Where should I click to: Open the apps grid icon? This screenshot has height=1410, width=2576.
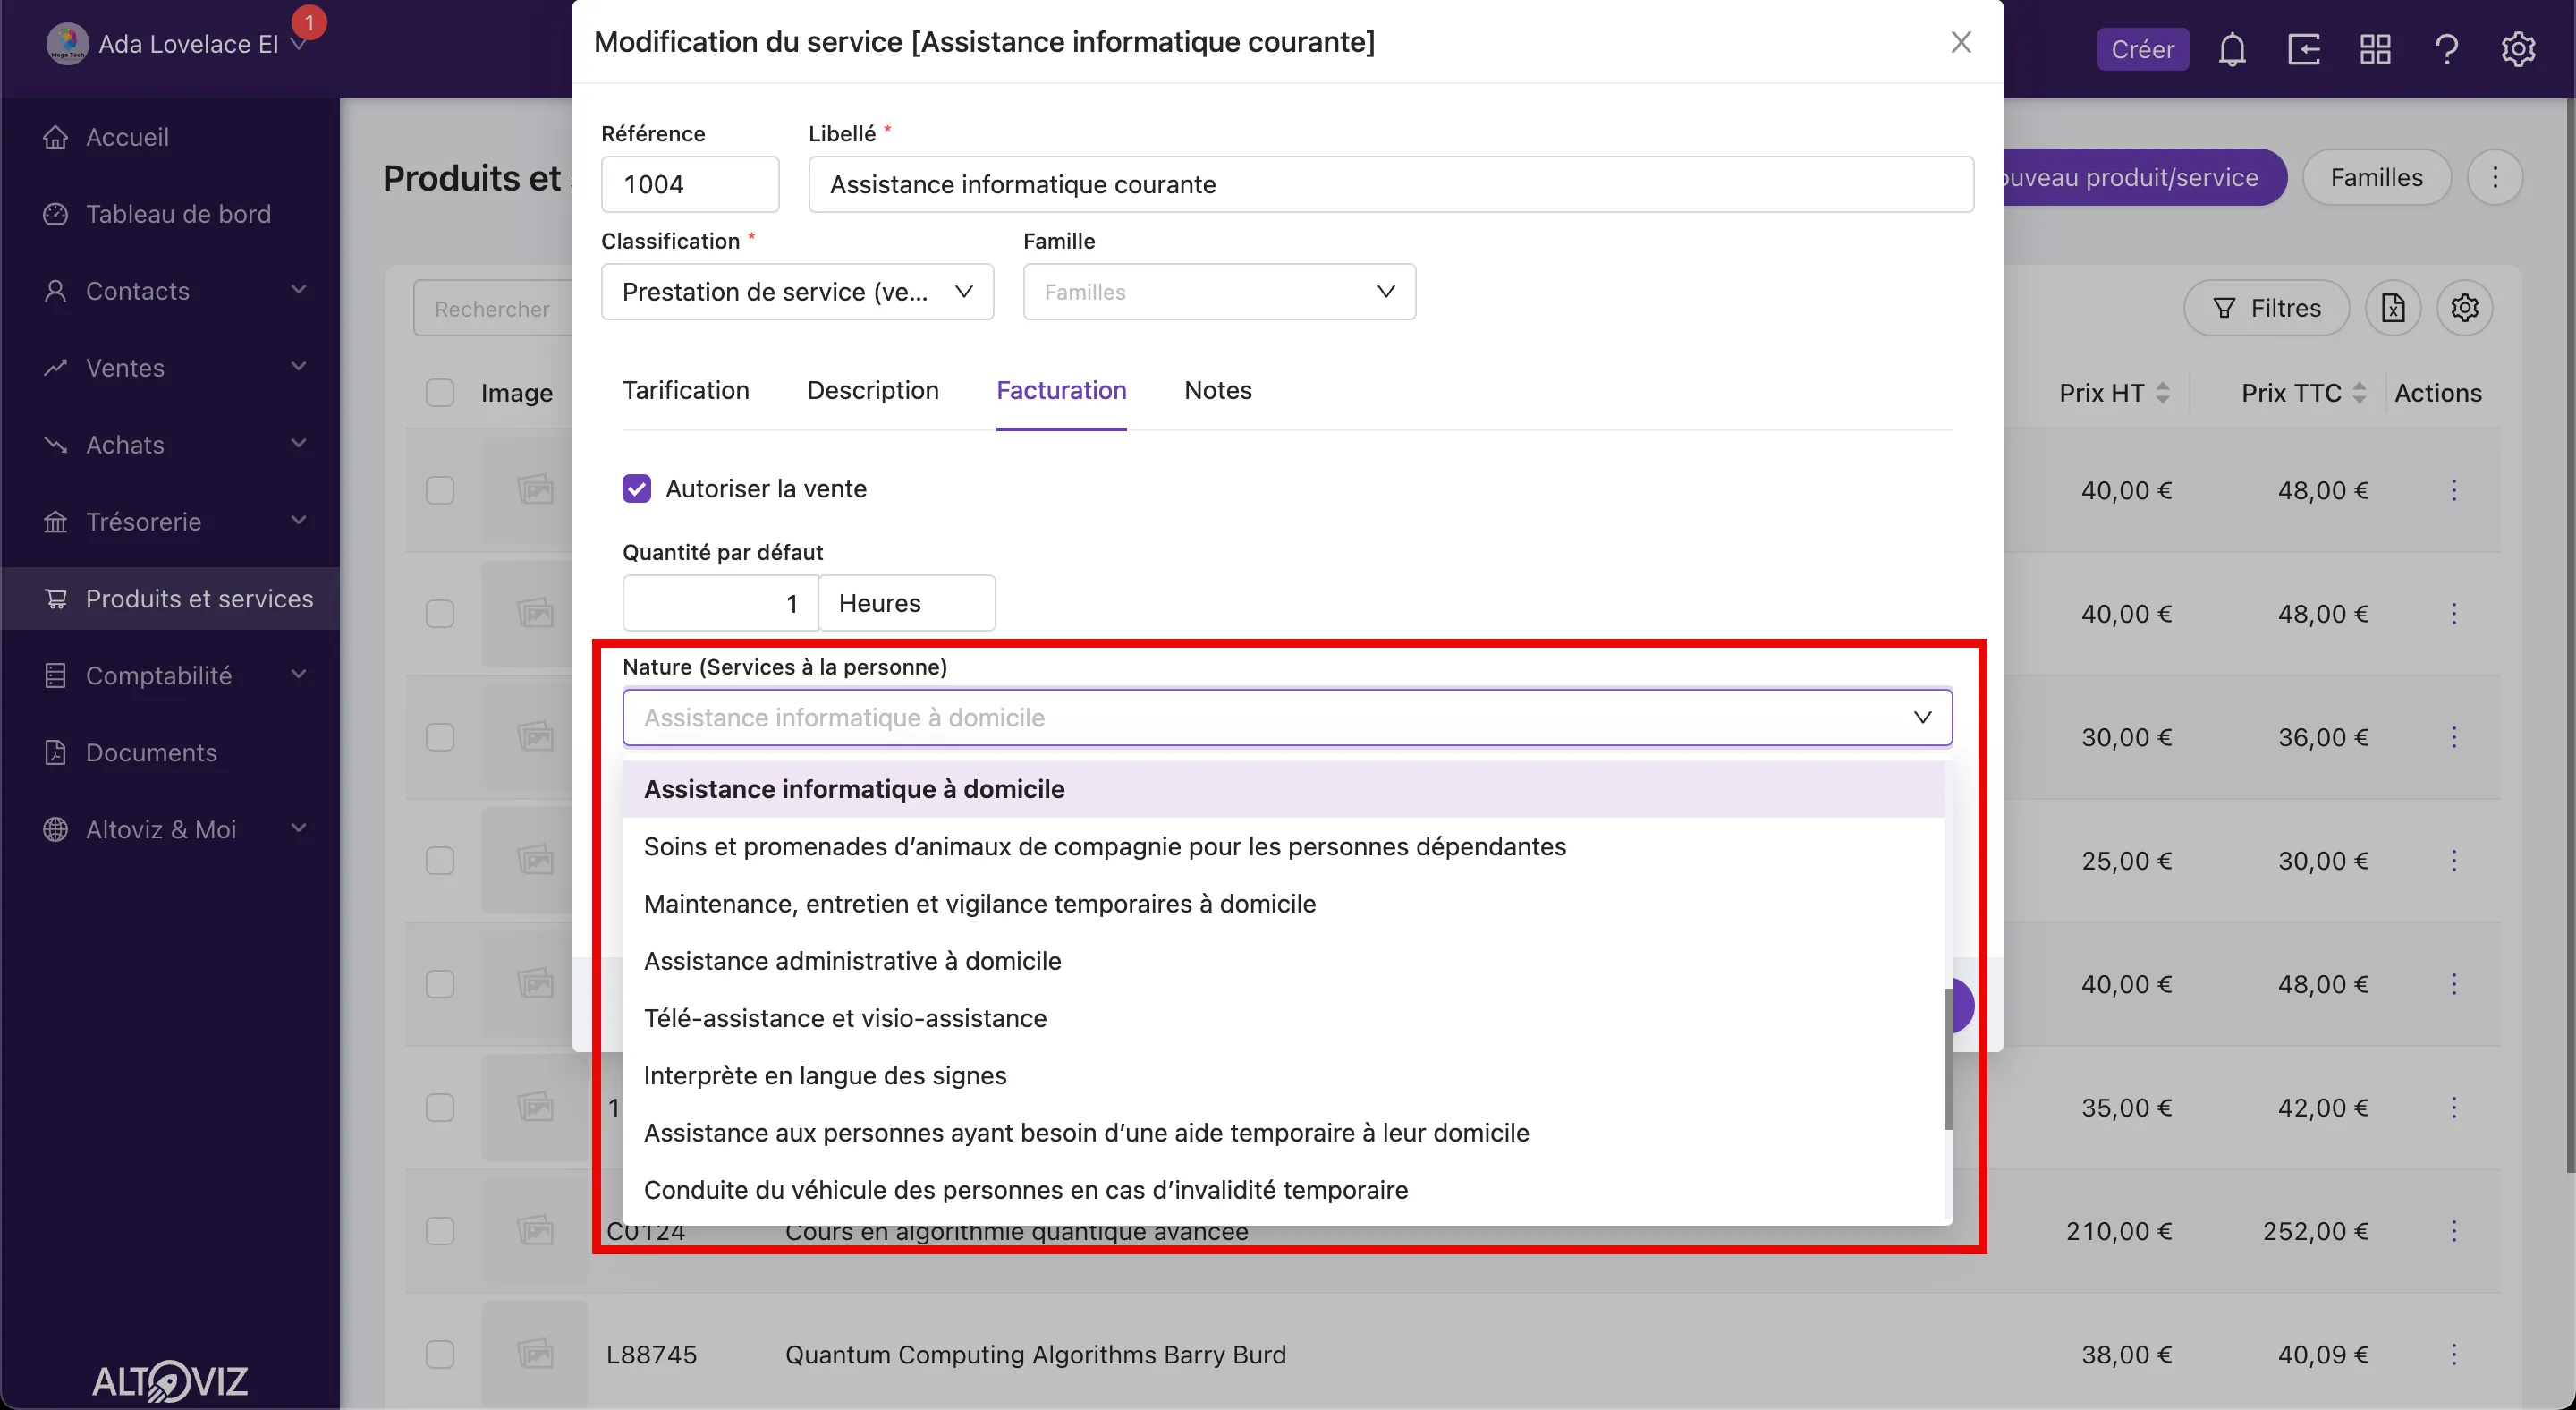(2375, 49)
